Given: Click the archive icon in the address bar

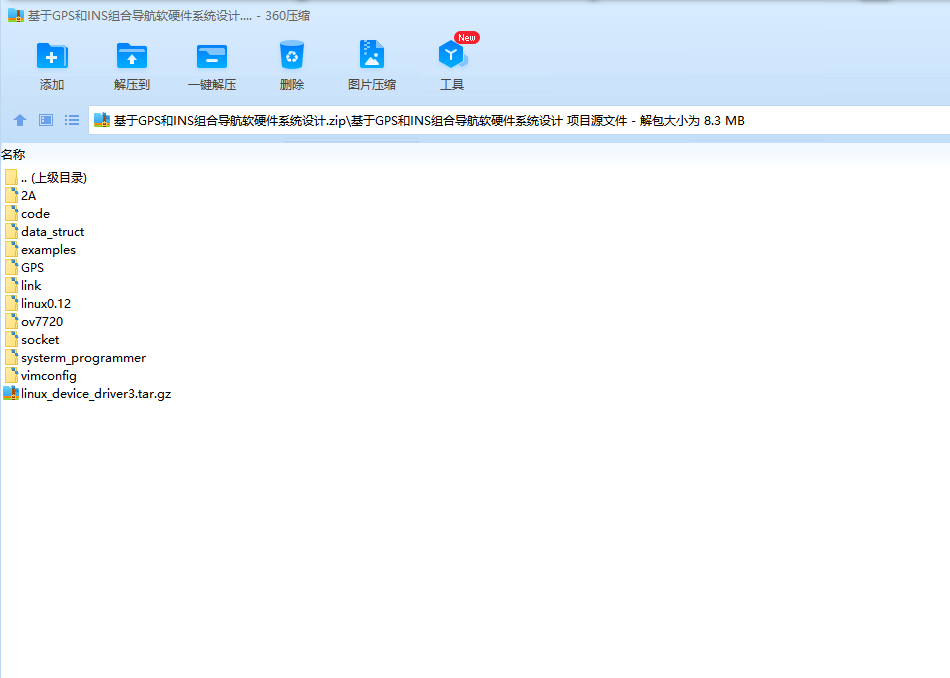Looking at the screenshot, I should point(102,120).
